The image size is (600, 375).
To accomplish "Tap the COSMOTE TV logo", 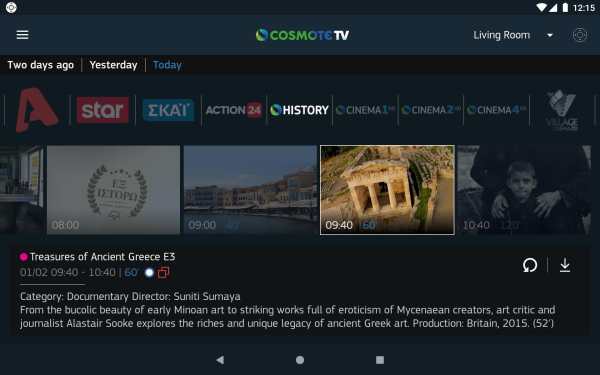I will pos(302,35).
